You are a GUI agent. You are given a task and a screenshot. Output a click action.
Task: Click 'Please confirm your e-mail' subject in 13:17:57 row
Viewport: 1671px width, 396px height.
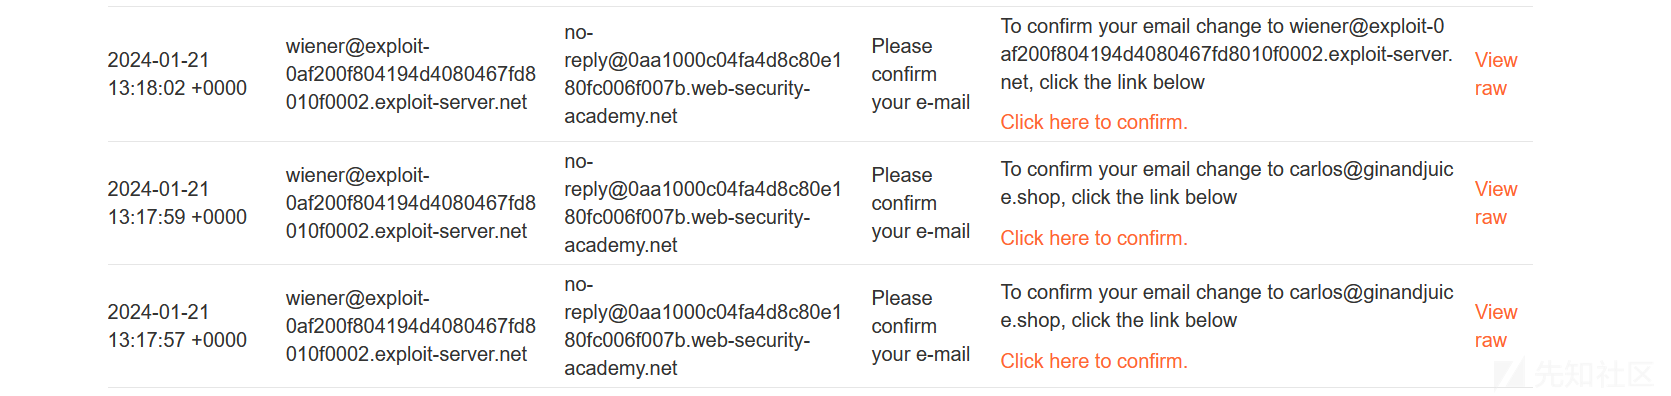pyautogui.click(x=921, y=326)
